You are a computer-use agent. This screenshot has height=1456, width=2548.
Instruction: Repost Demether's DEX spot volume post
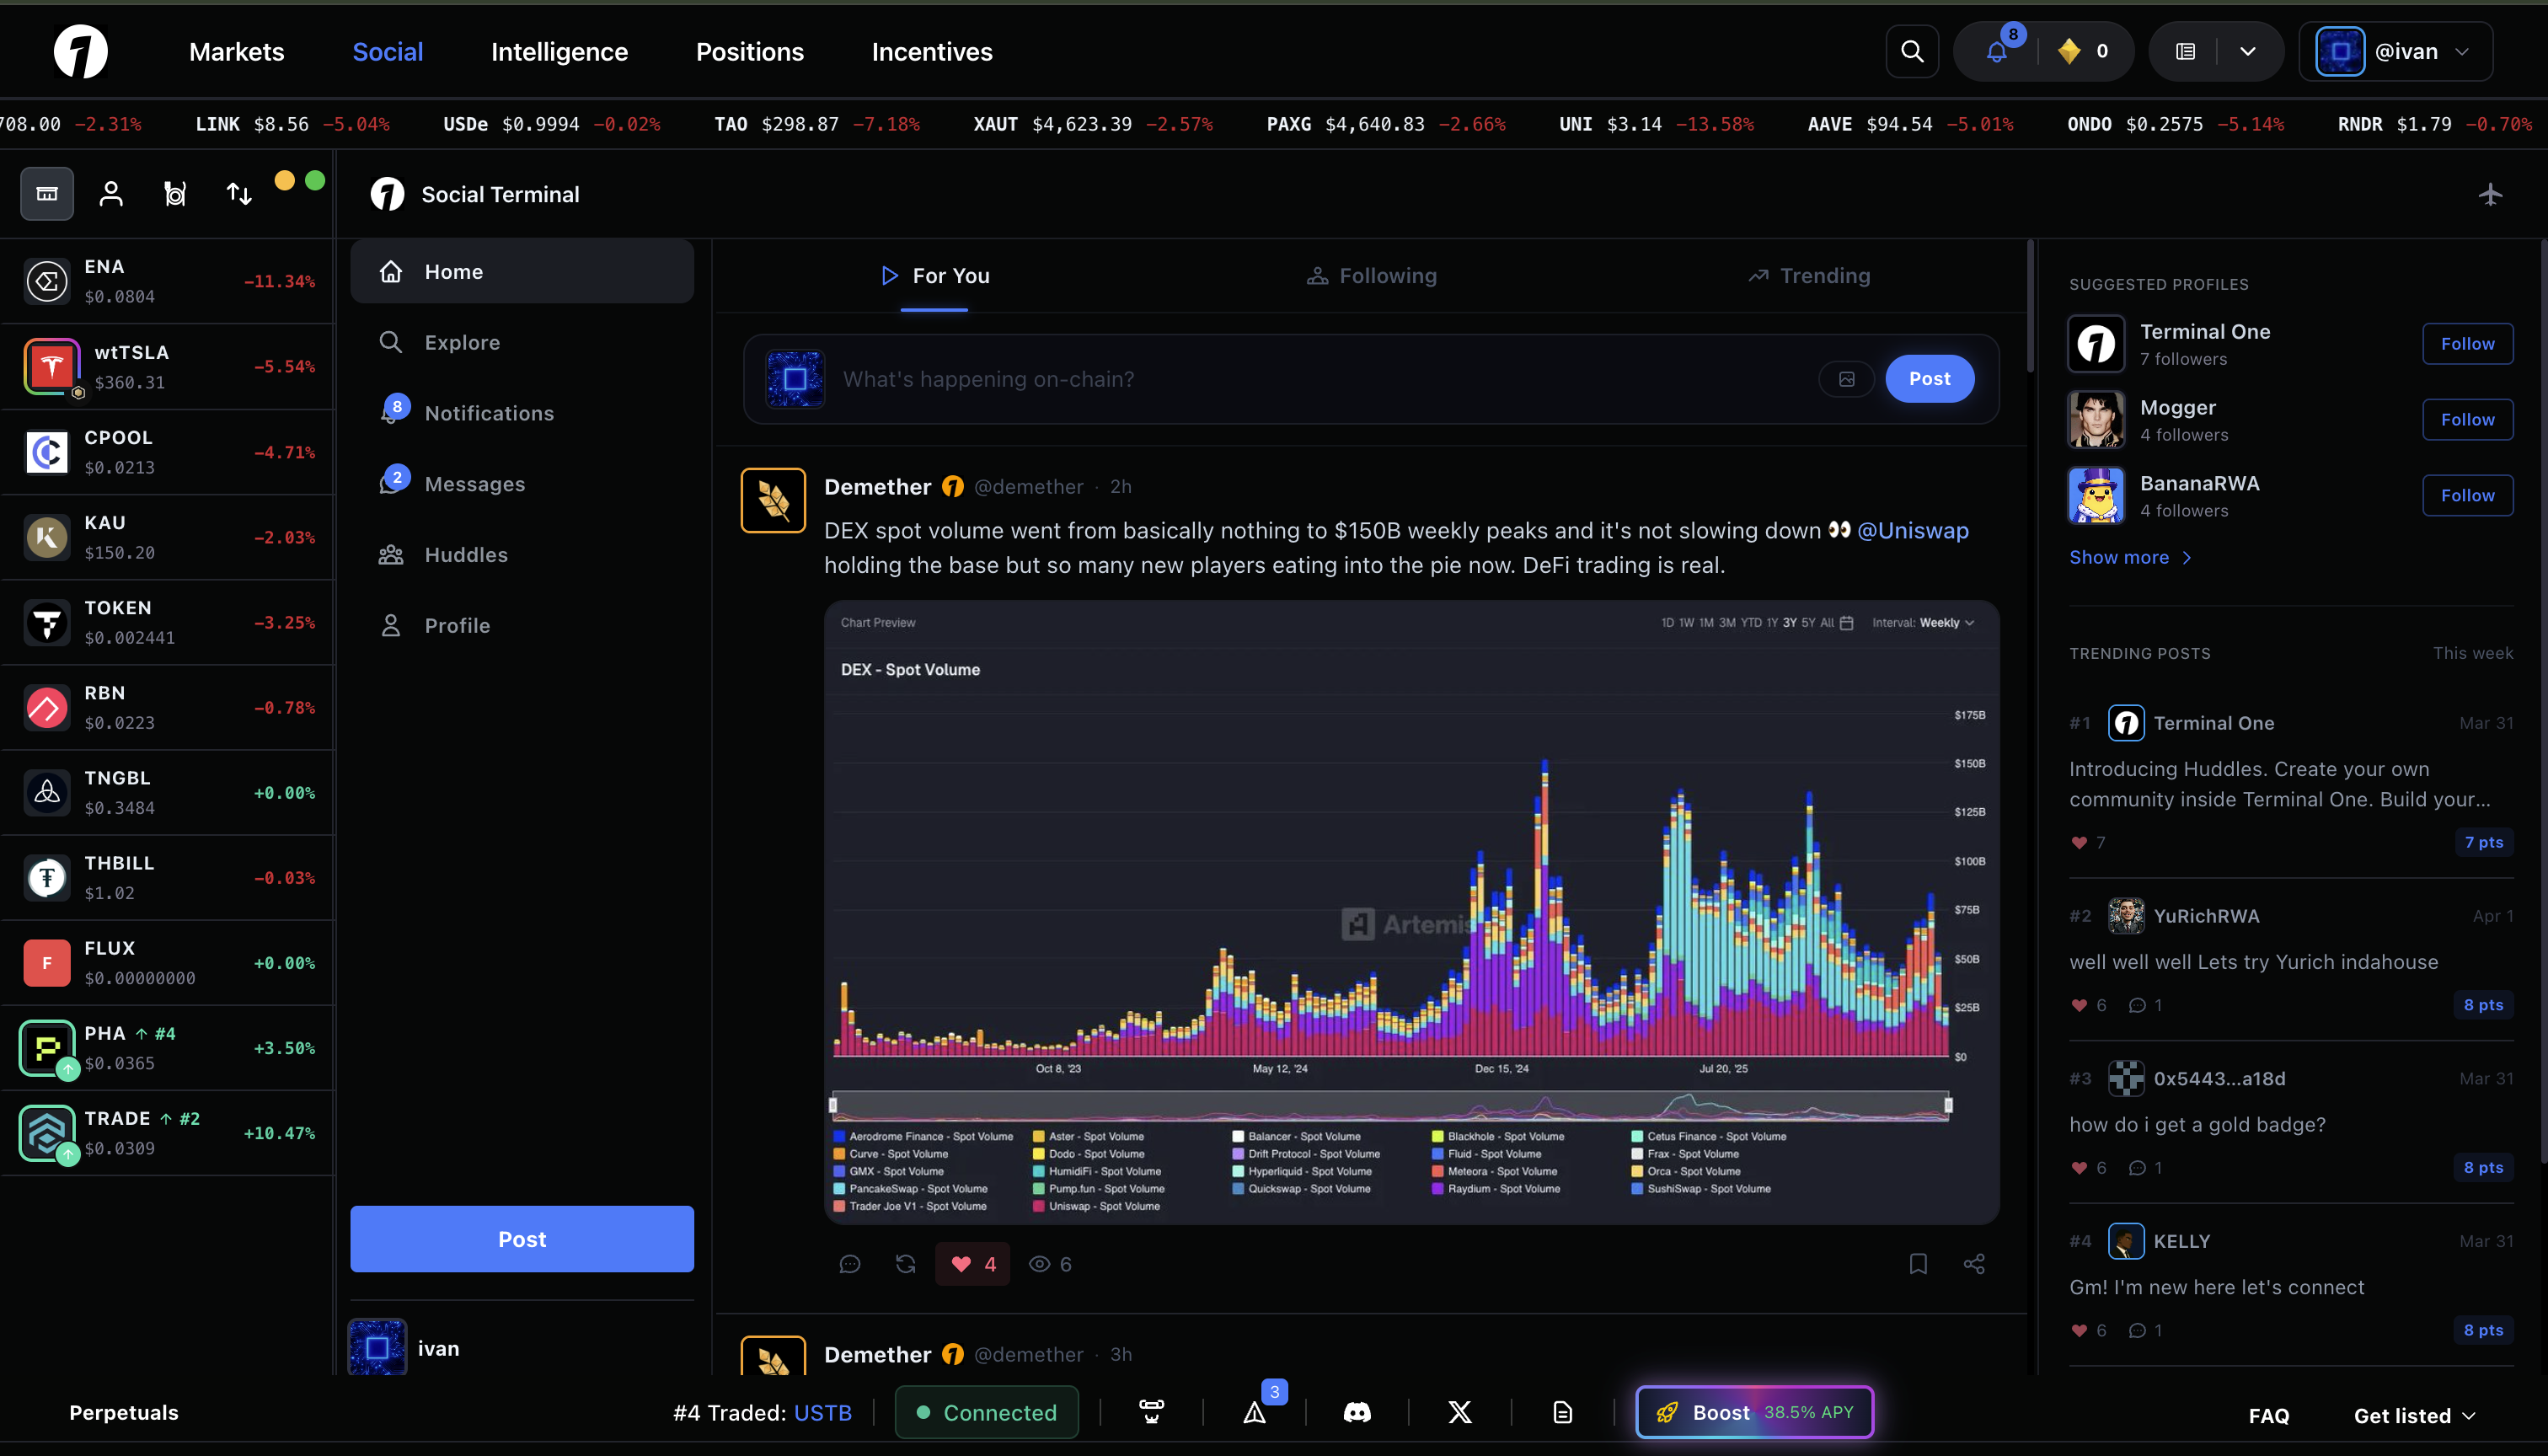(x=906, y=1264)
